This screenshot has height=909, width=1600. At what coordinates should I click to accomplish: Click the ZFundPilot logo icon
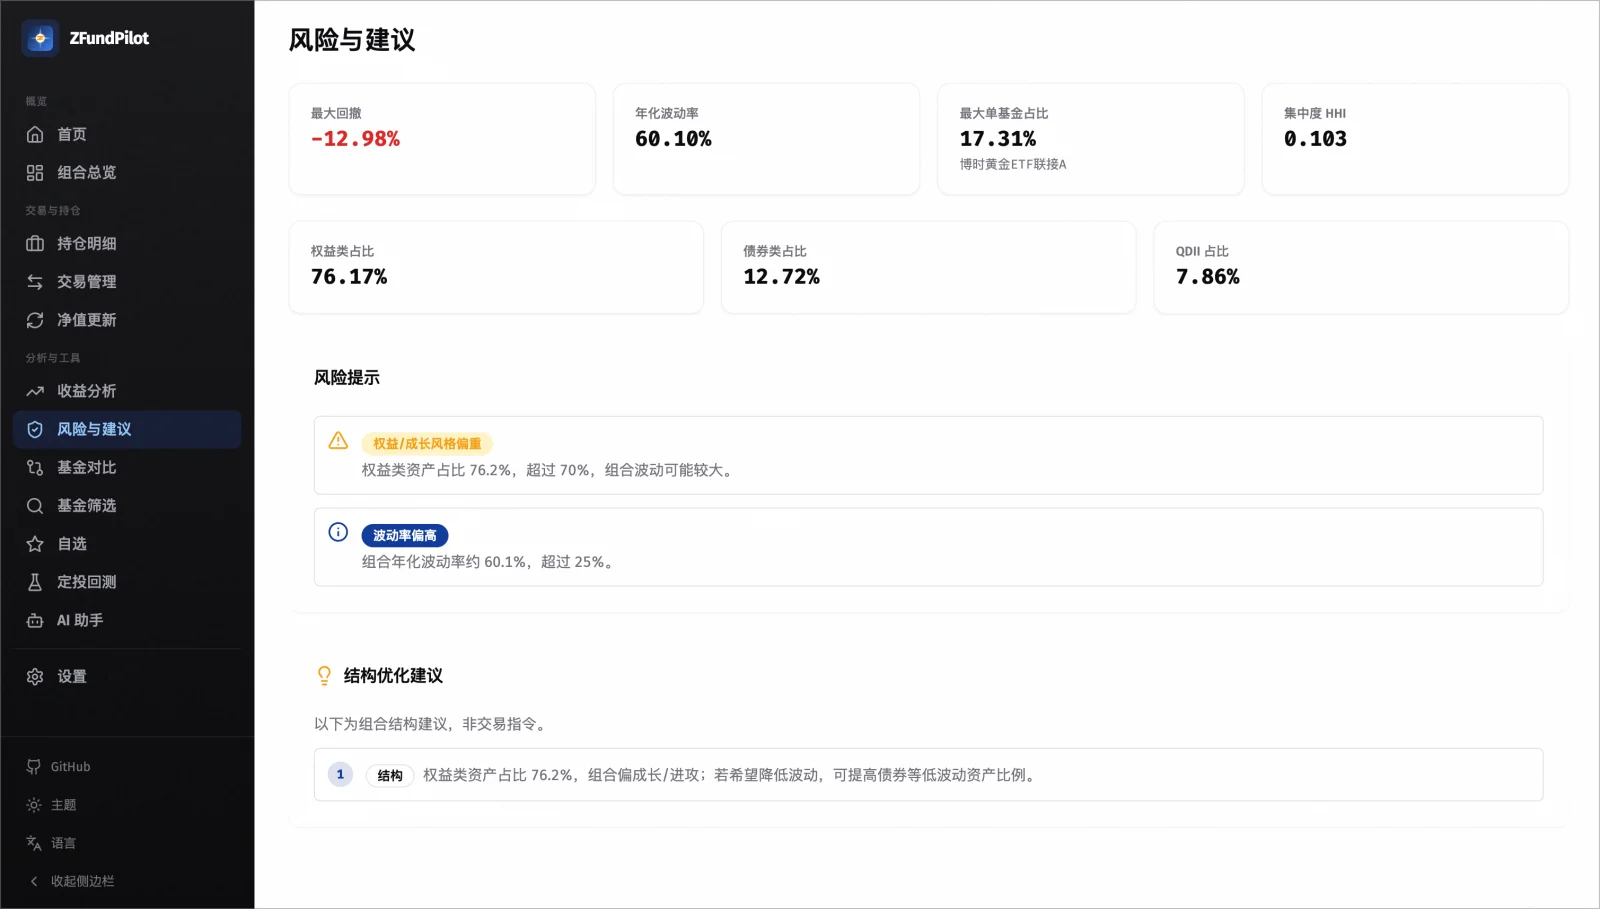pyautogui.click(x=40, y=38)
